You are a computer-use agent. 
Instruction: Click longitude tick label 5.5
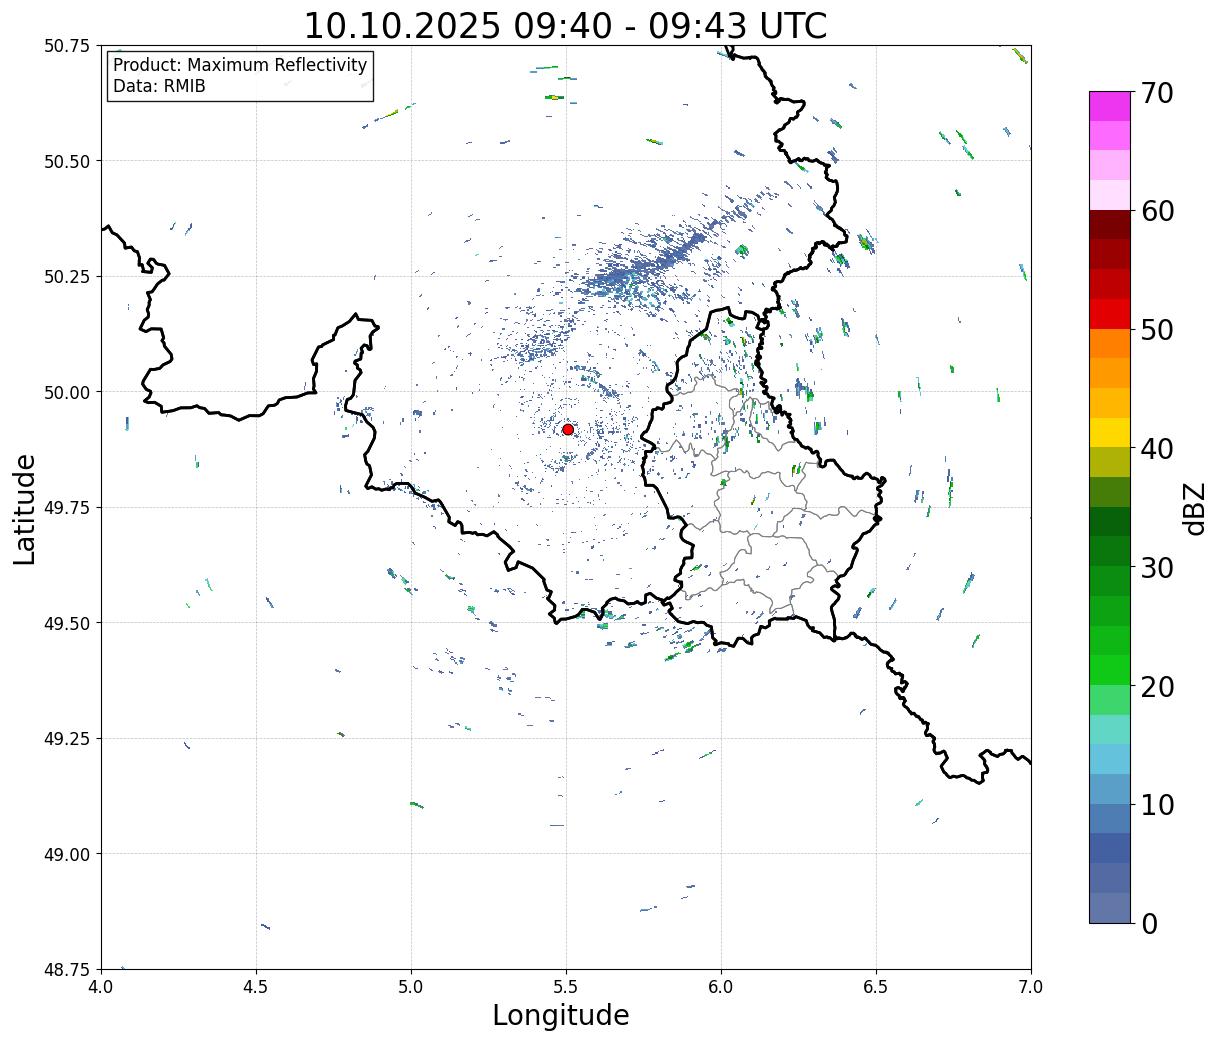click(566, 987)
